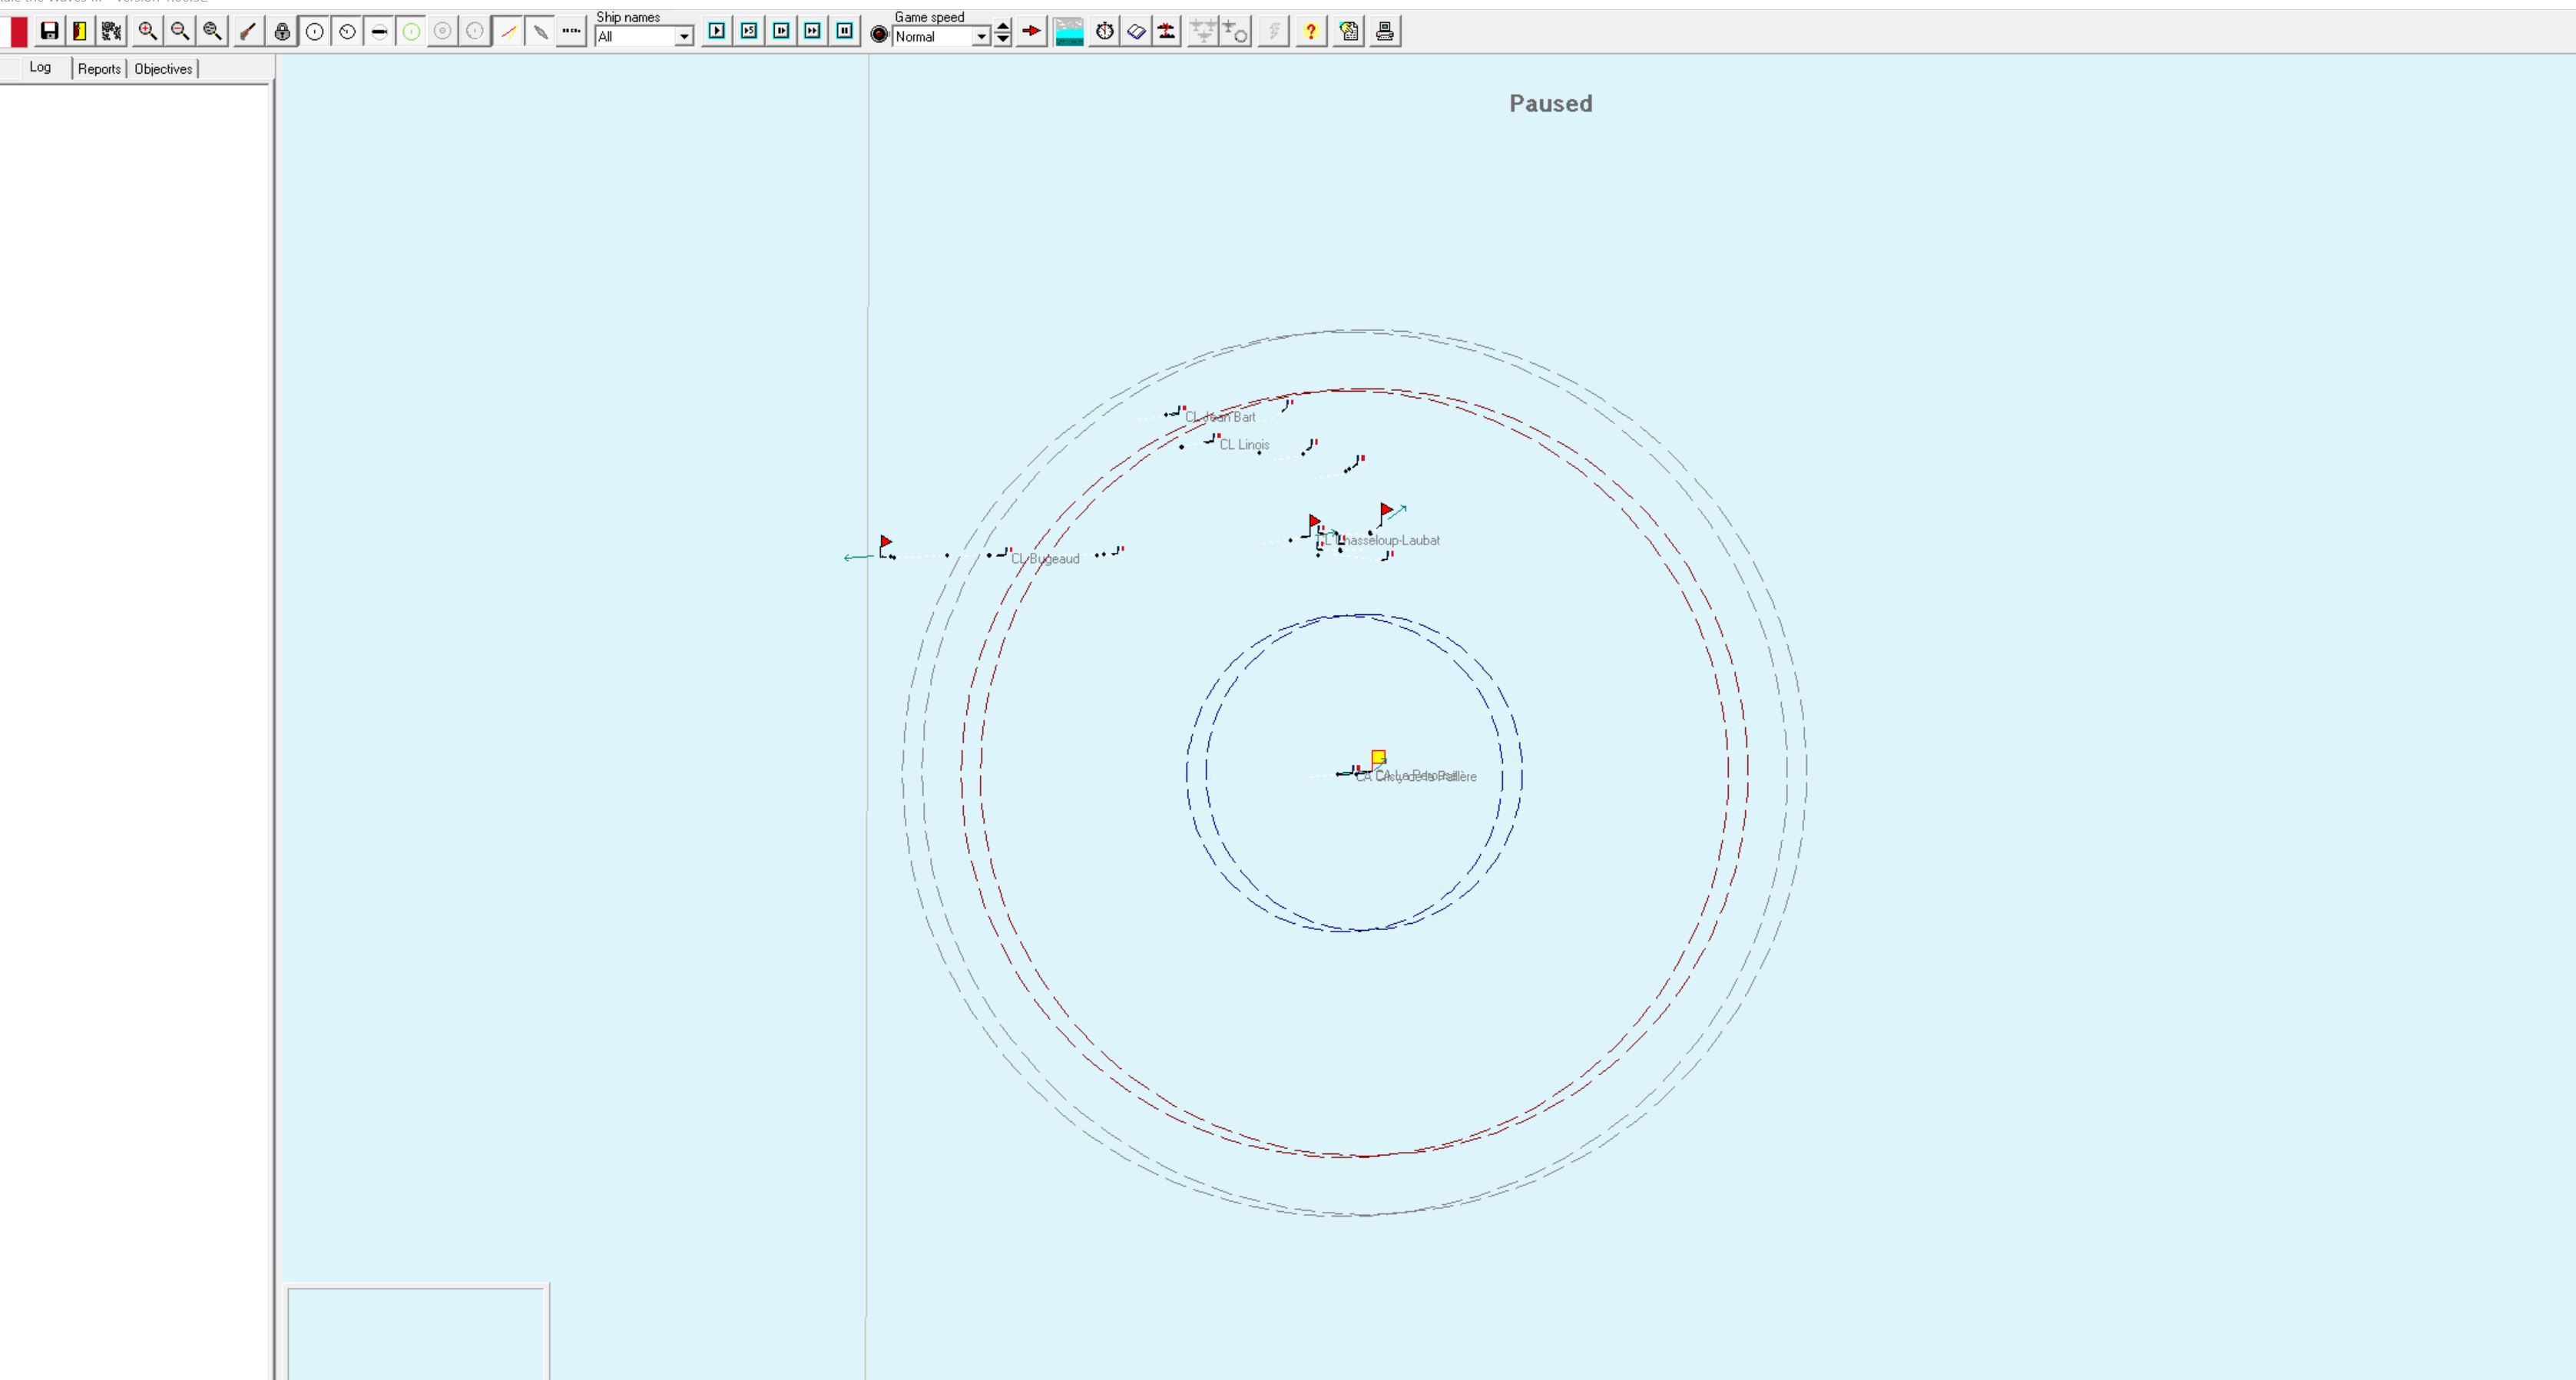Image resolution: width=2576 pixels, height=1380 pixels.
Task: Open the blue book icon
Action: coord(1136,32)
